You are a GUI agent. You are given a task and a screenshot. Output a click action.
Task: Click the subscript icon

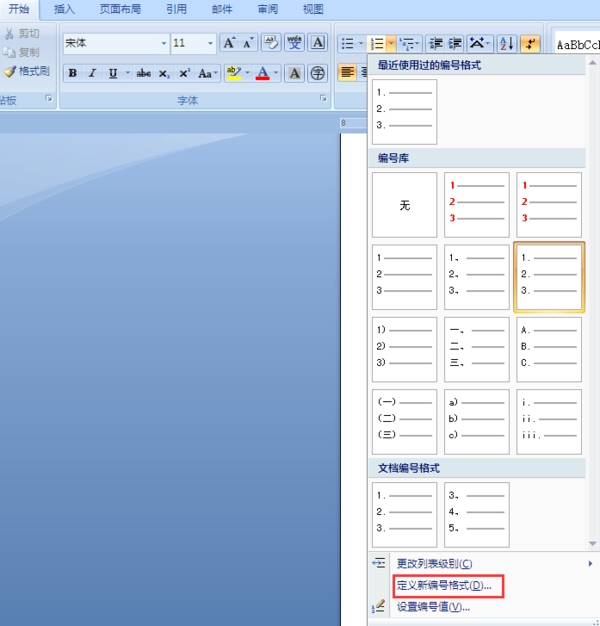164,73
